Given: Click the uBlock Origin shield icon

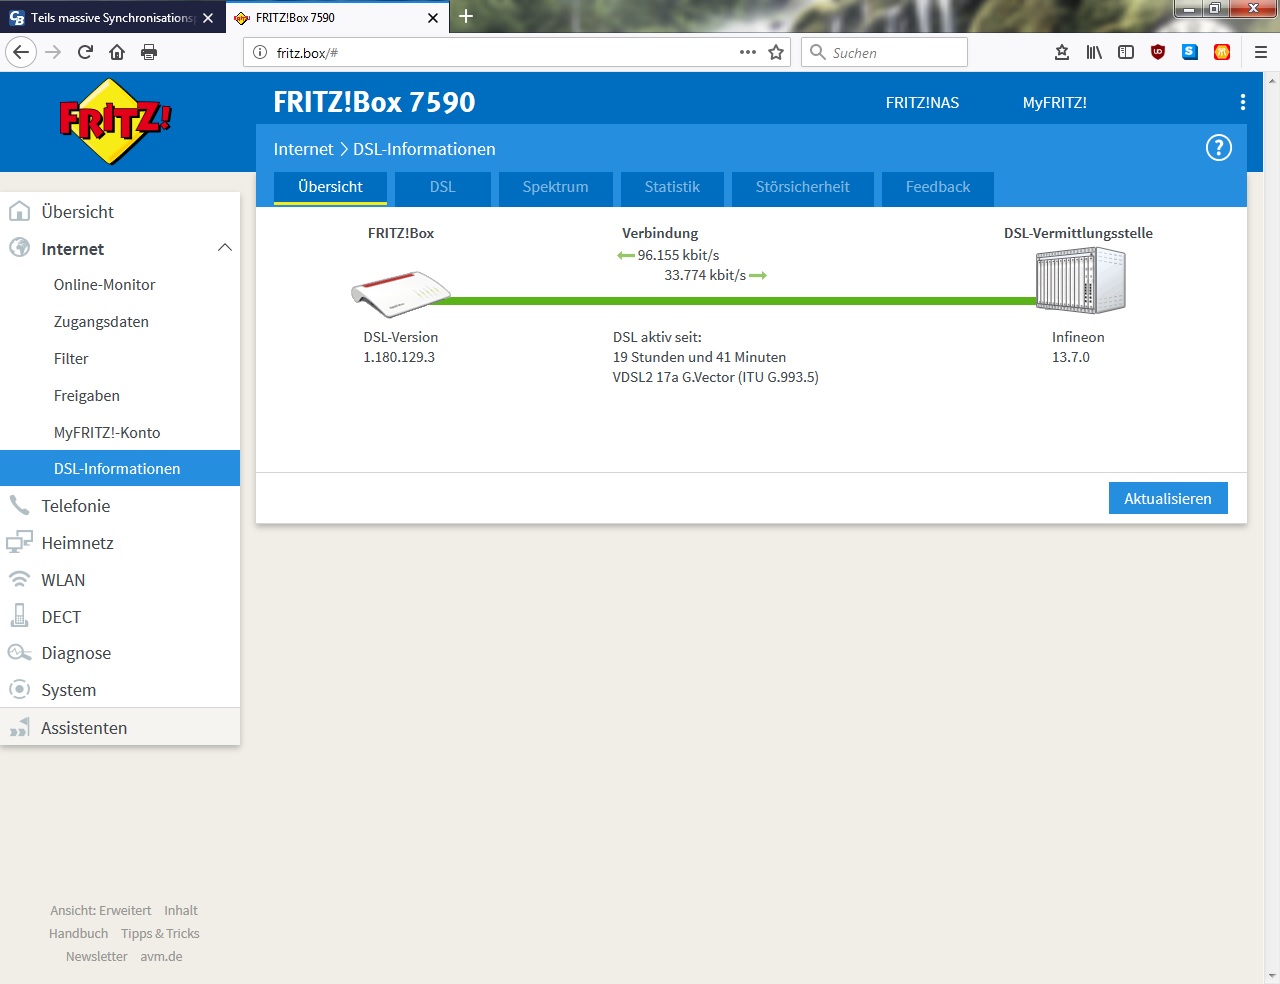Looking at the screenshot, I should click(x=1158, y=52).
